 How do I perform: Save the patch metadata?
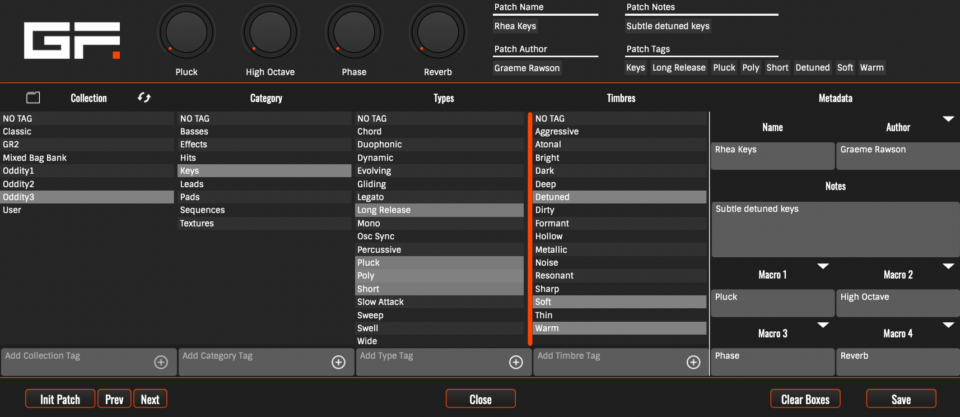pyautogui.click(x=901, y=399)
